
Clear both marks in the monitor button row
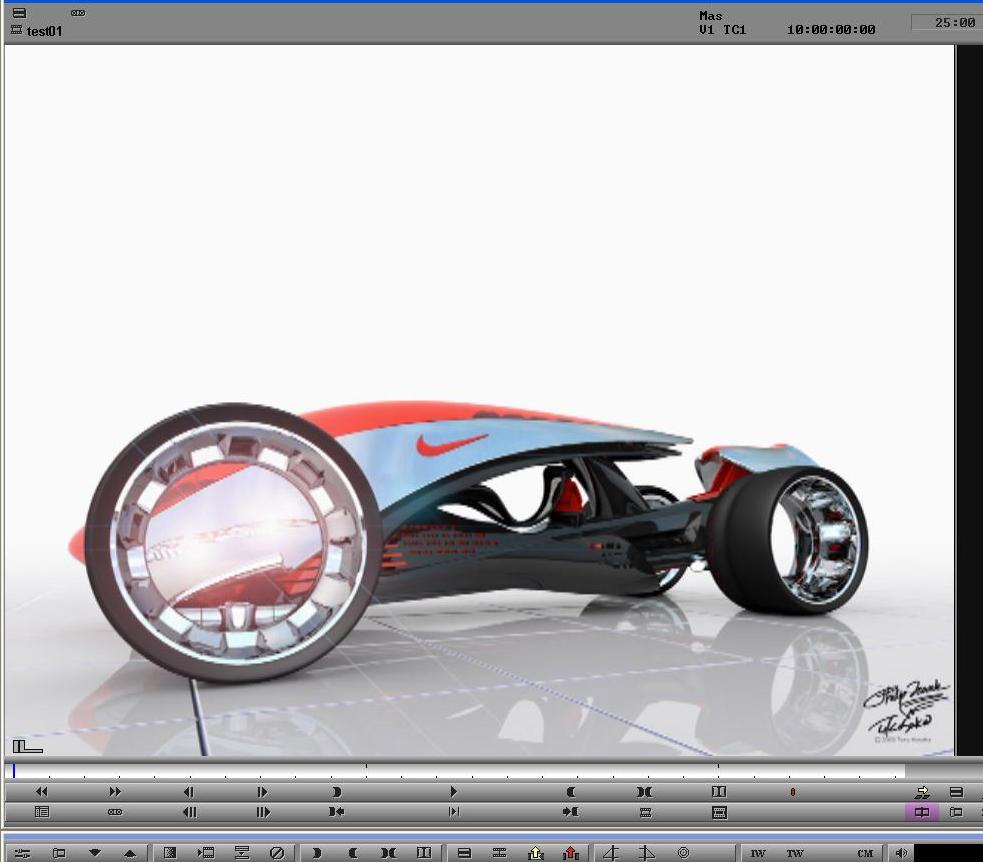point(718,792)
